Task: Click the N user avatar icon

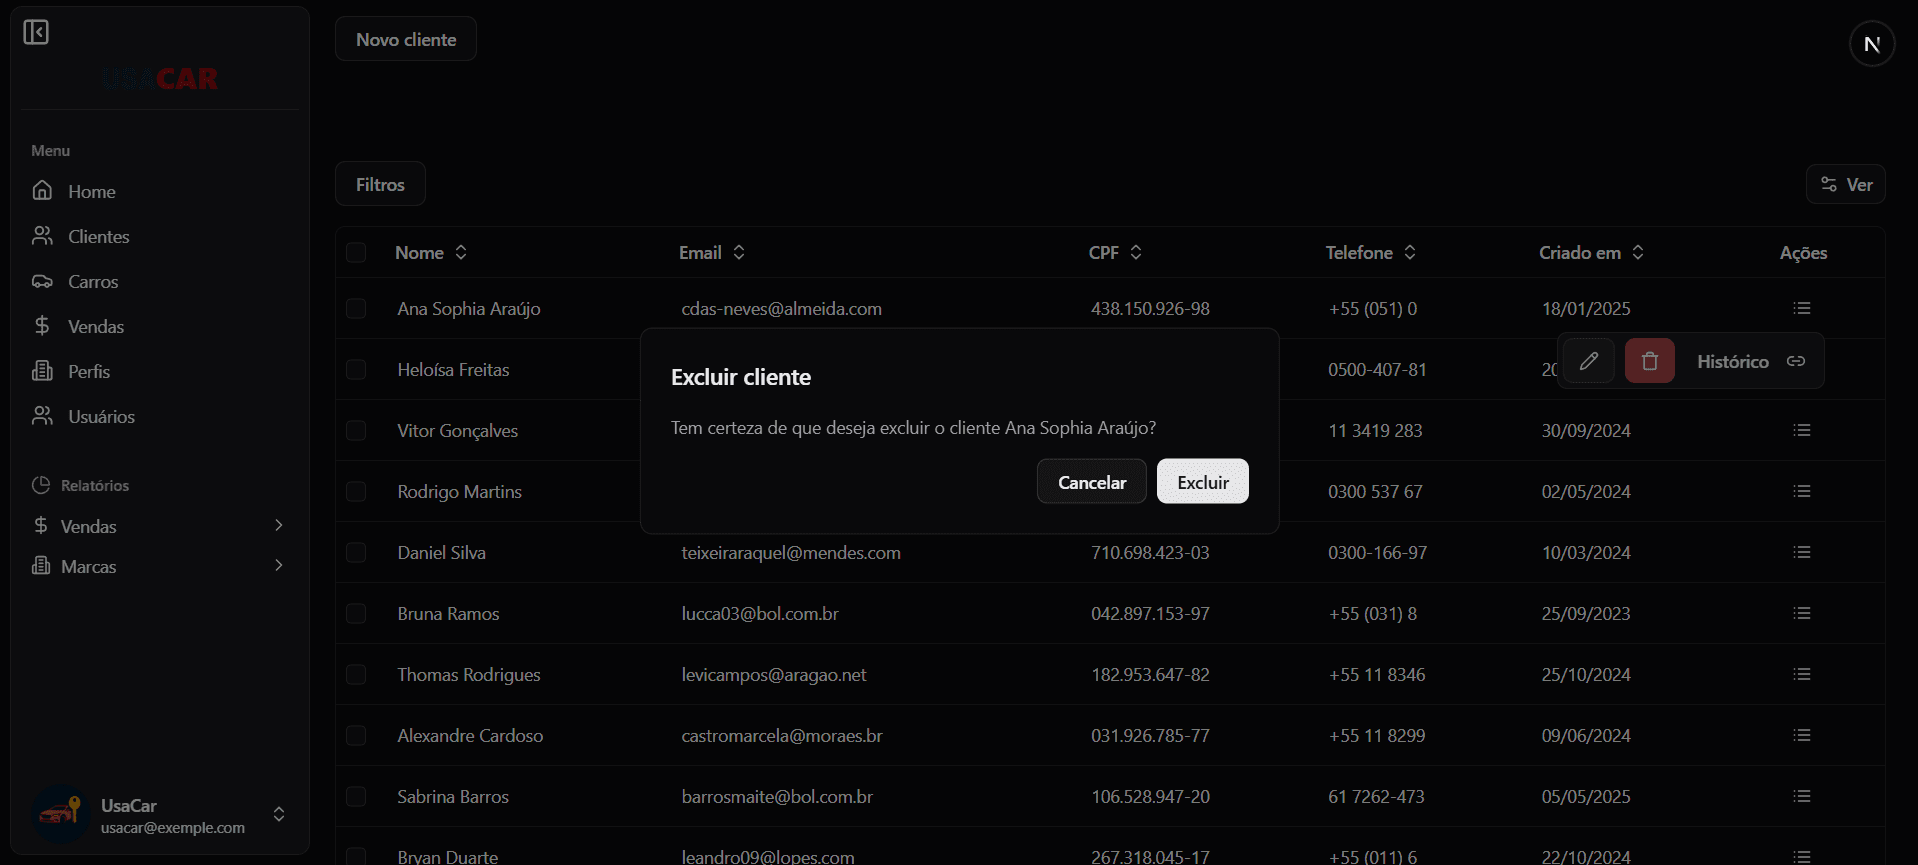Action: [x=1871, y=44]
